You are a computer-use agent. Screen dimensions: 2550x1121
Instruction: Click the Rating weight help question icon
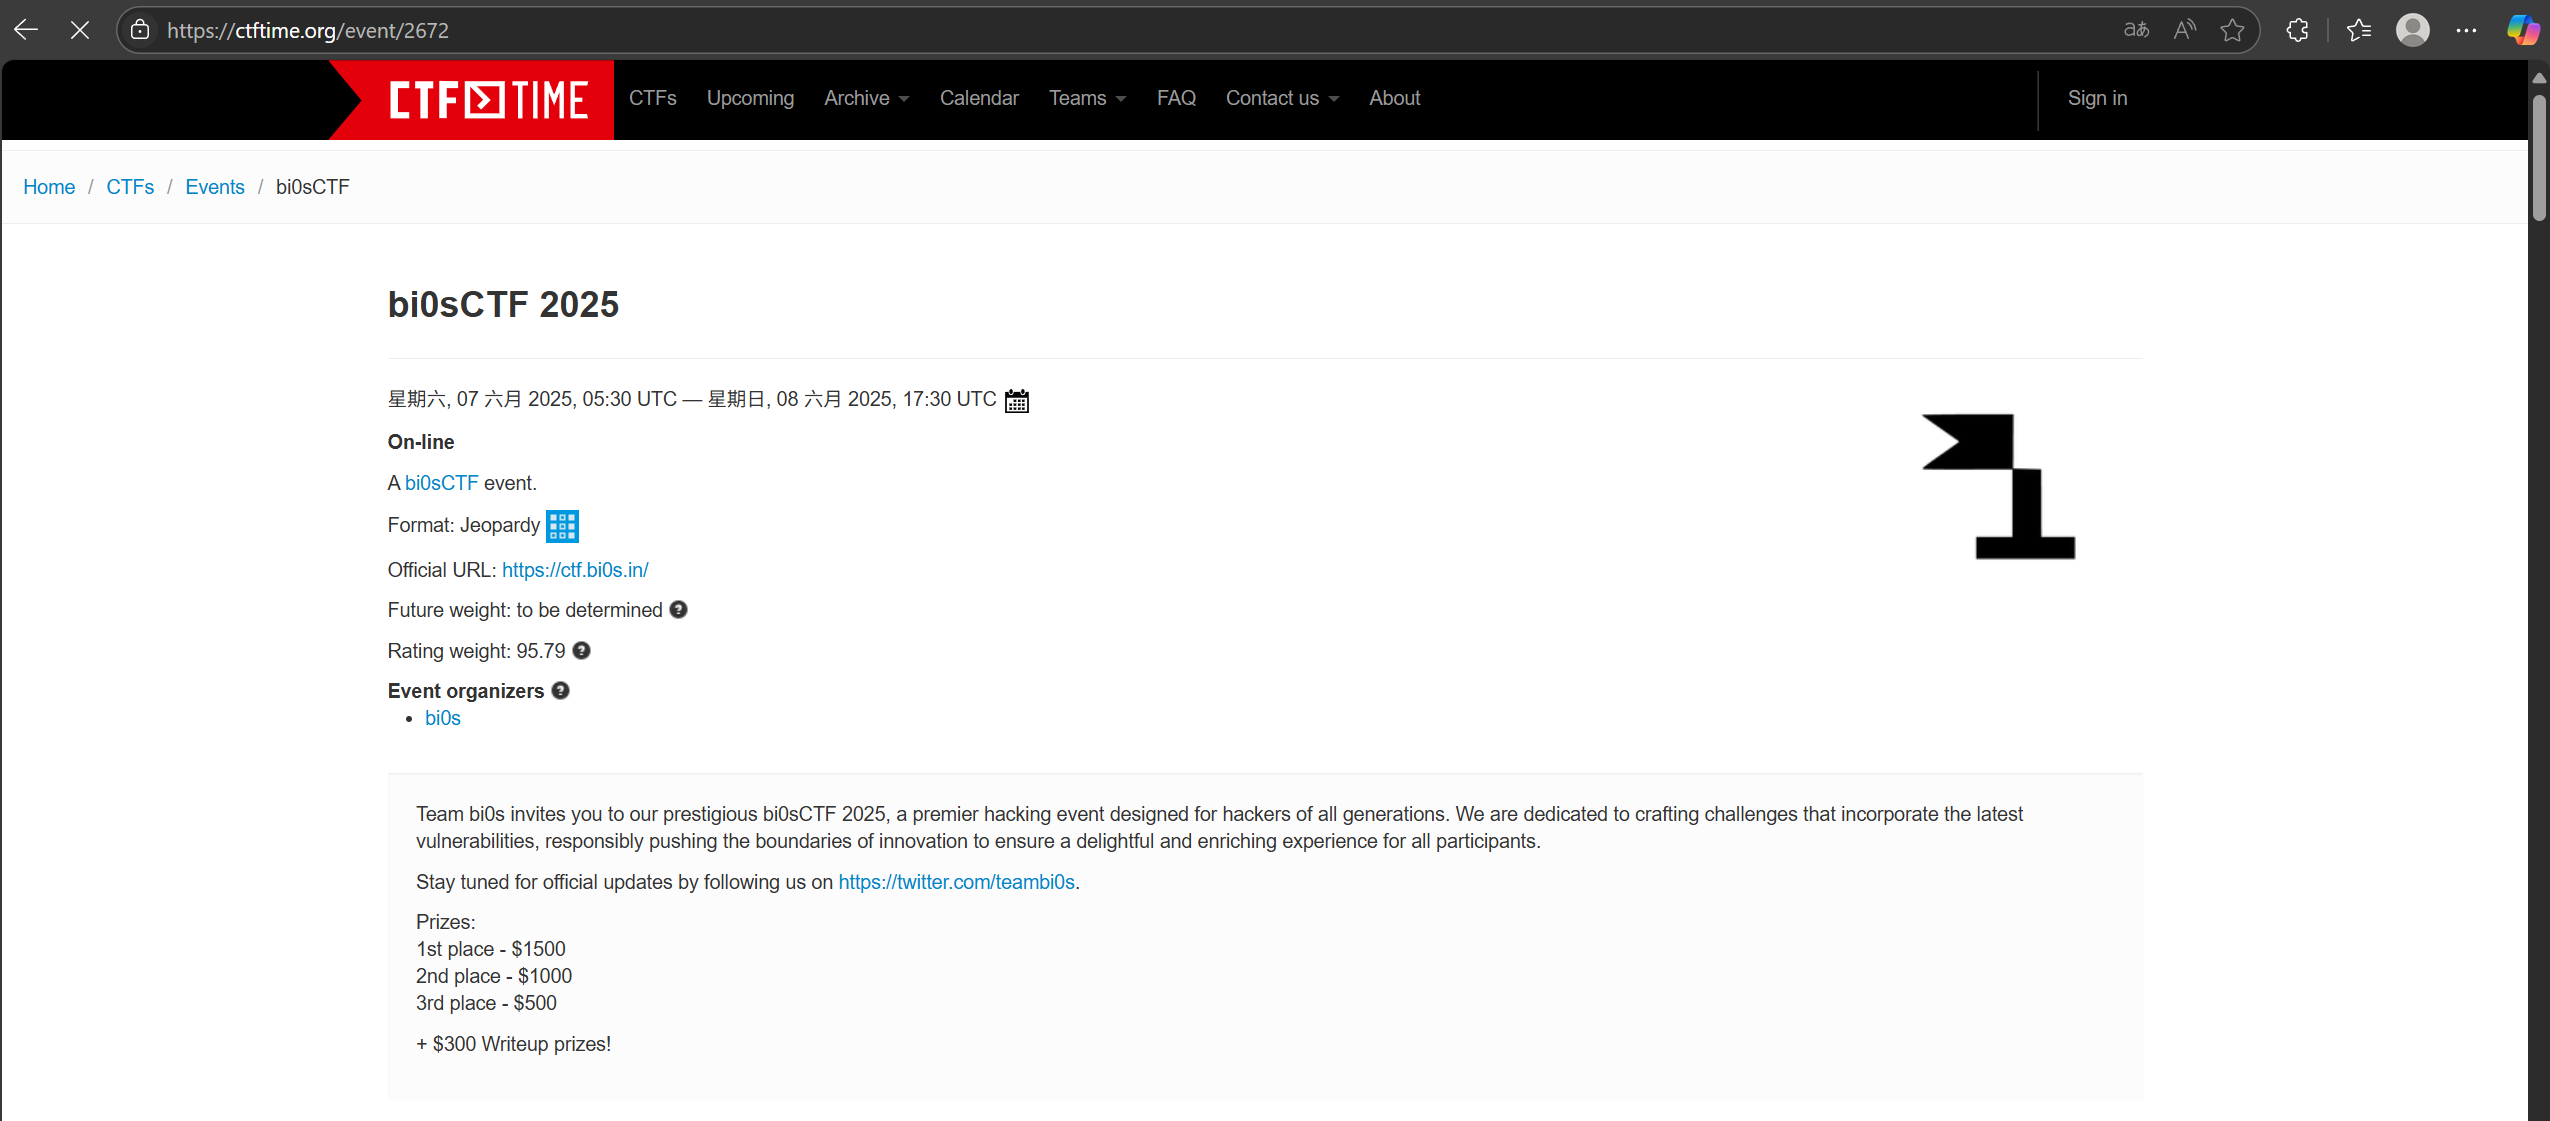(x=581, y=651)
